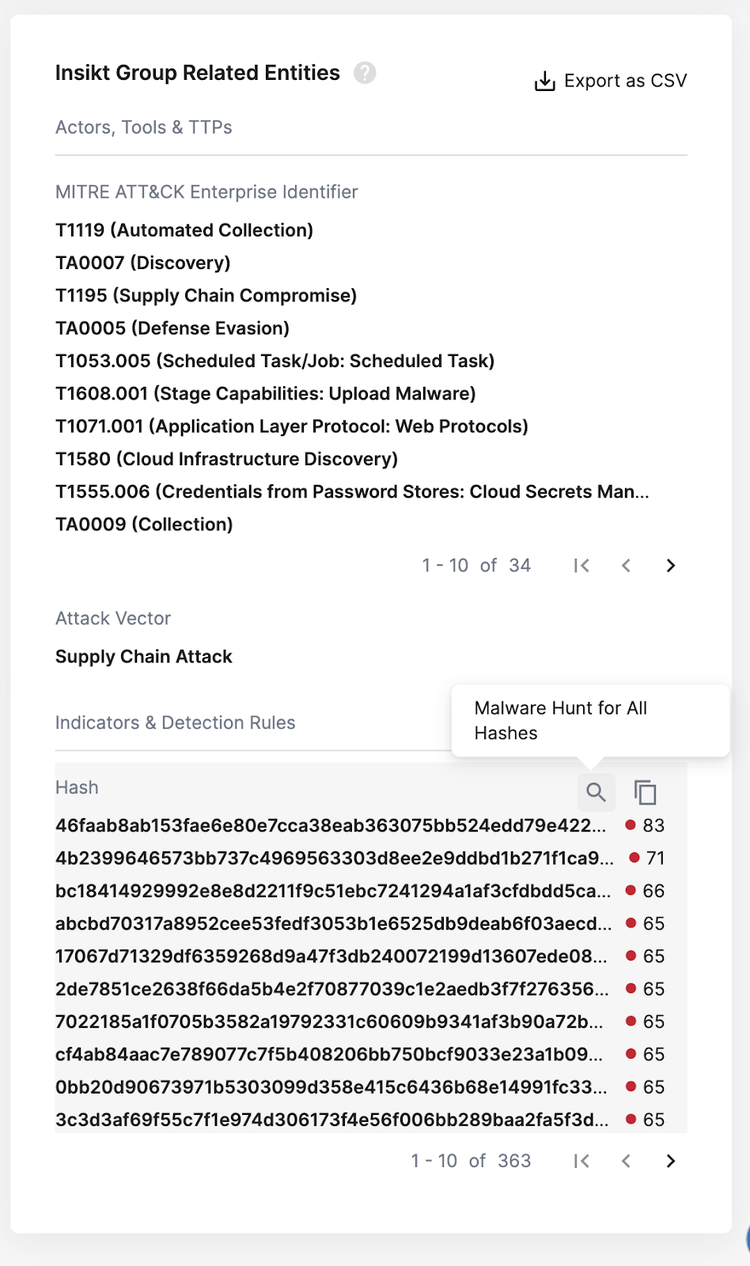Go to previous page of MITRE identifiers
This screenshot has height=1266, width=750.
[x=626, y=566]
